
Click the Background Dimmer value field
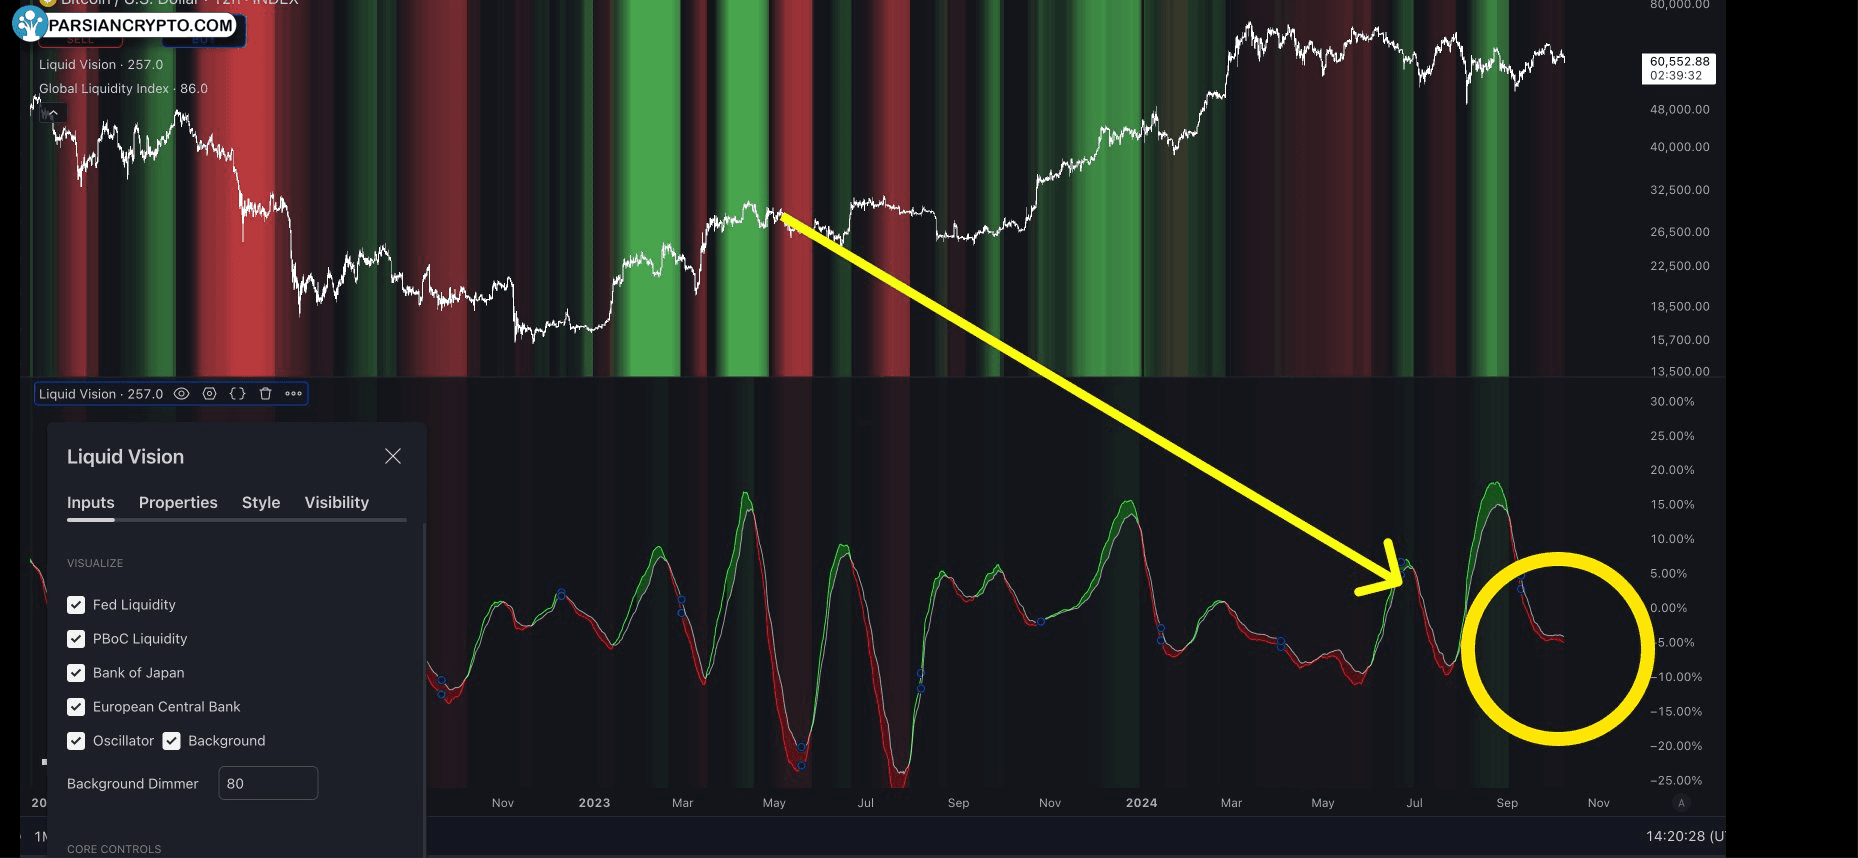pyautogui.click(x=268, y=783)
